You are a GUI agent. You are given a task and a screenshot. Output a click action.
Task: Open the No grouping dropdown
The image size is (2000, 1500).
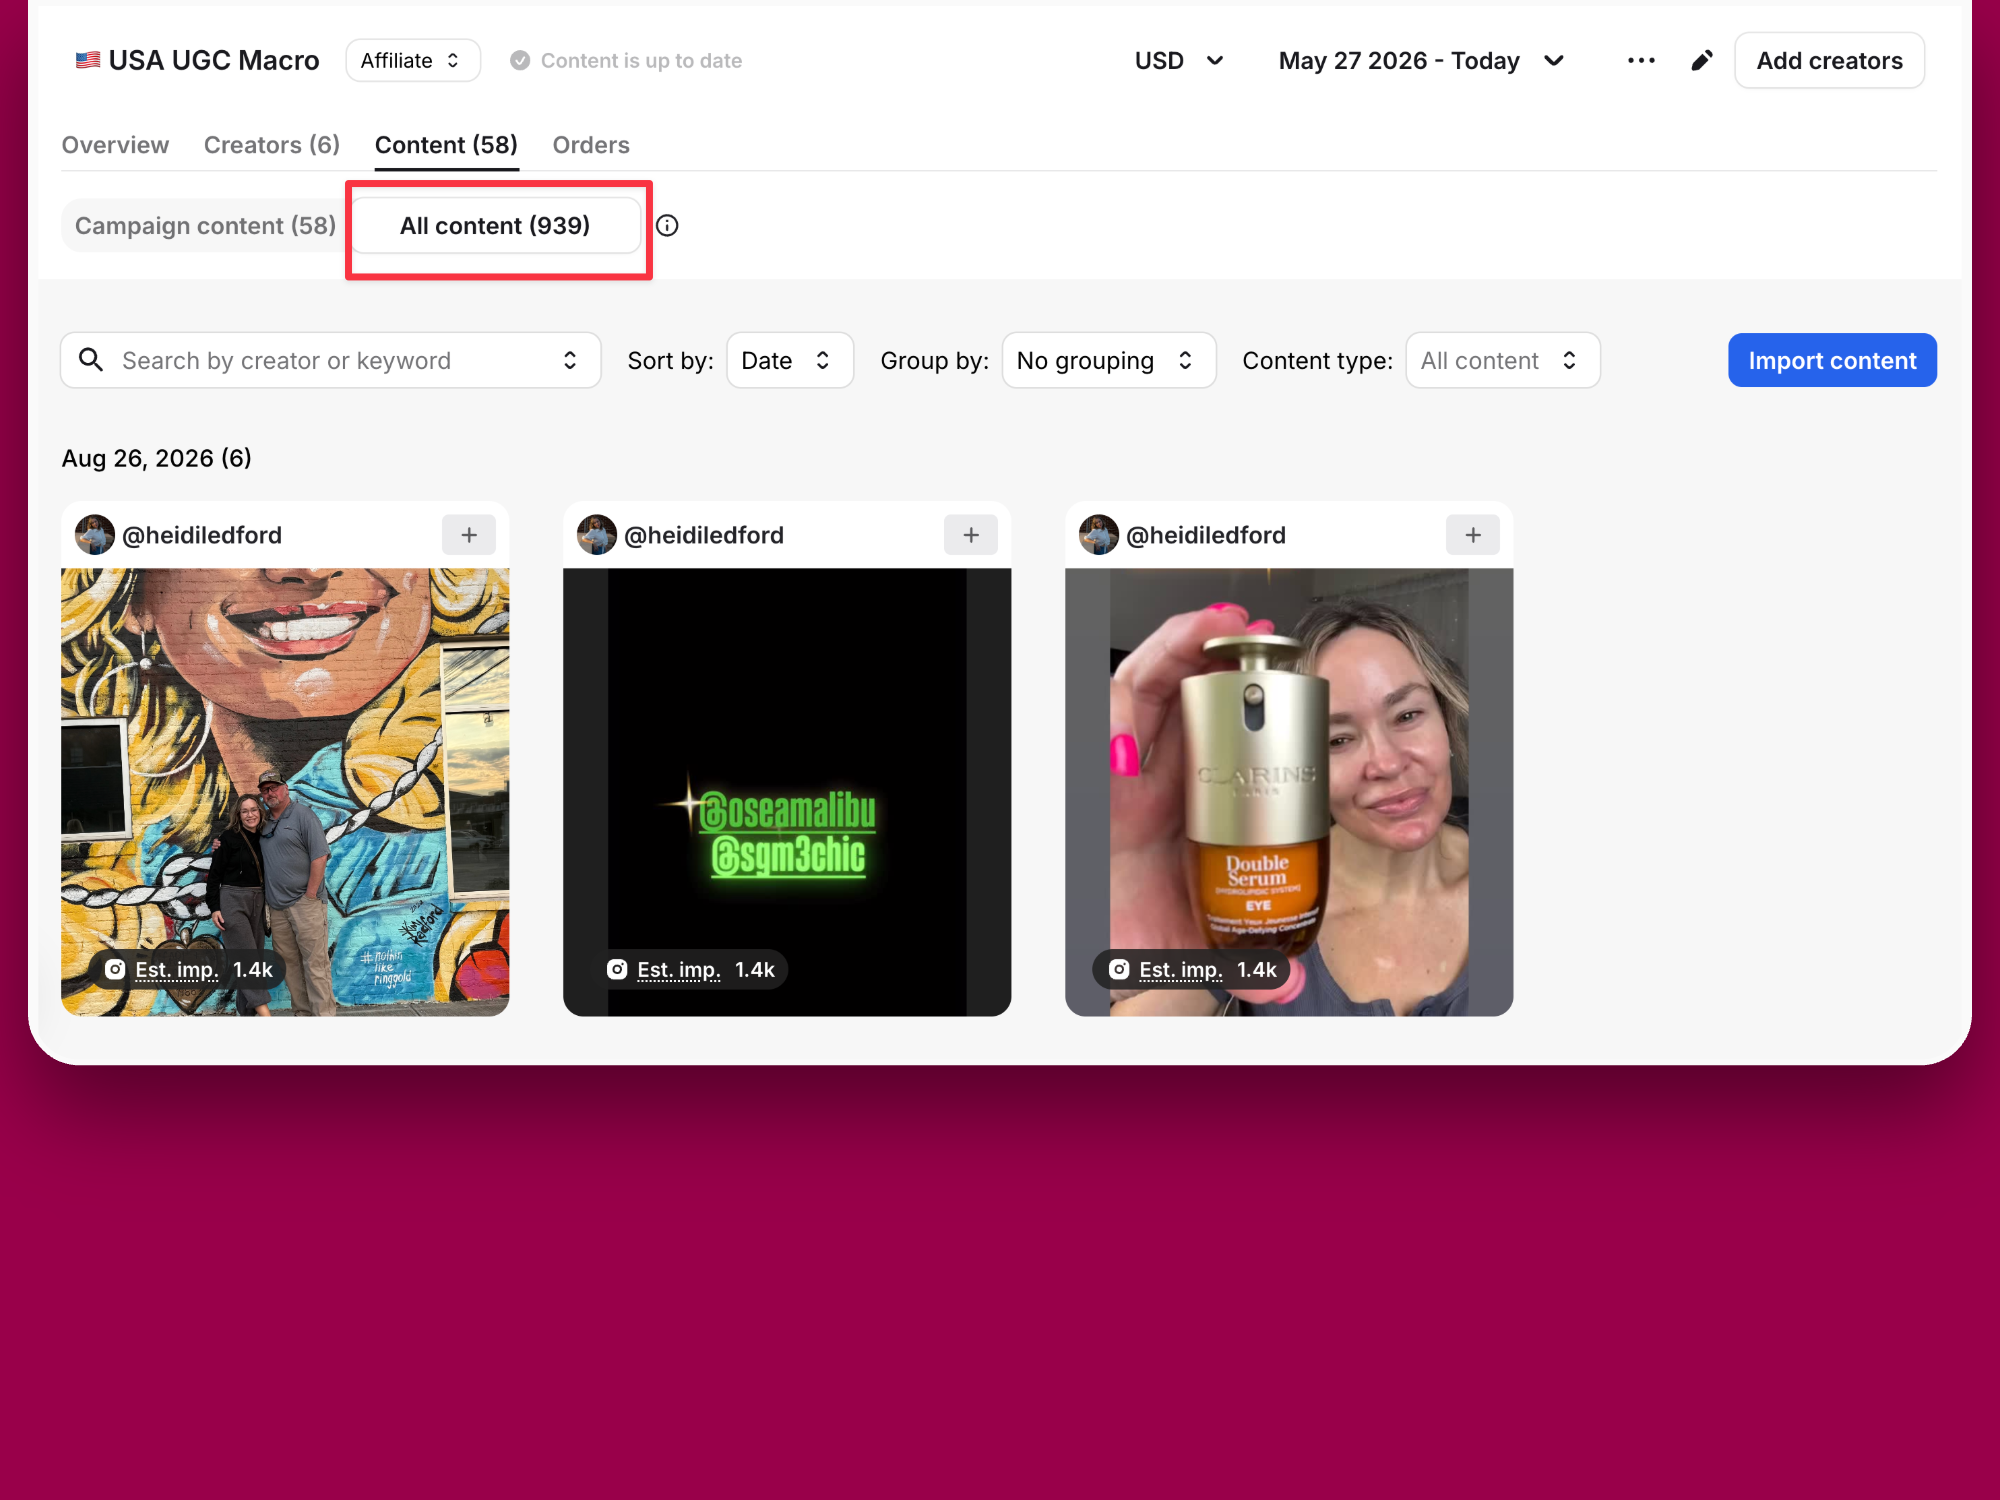click(x=1109, y=360)
